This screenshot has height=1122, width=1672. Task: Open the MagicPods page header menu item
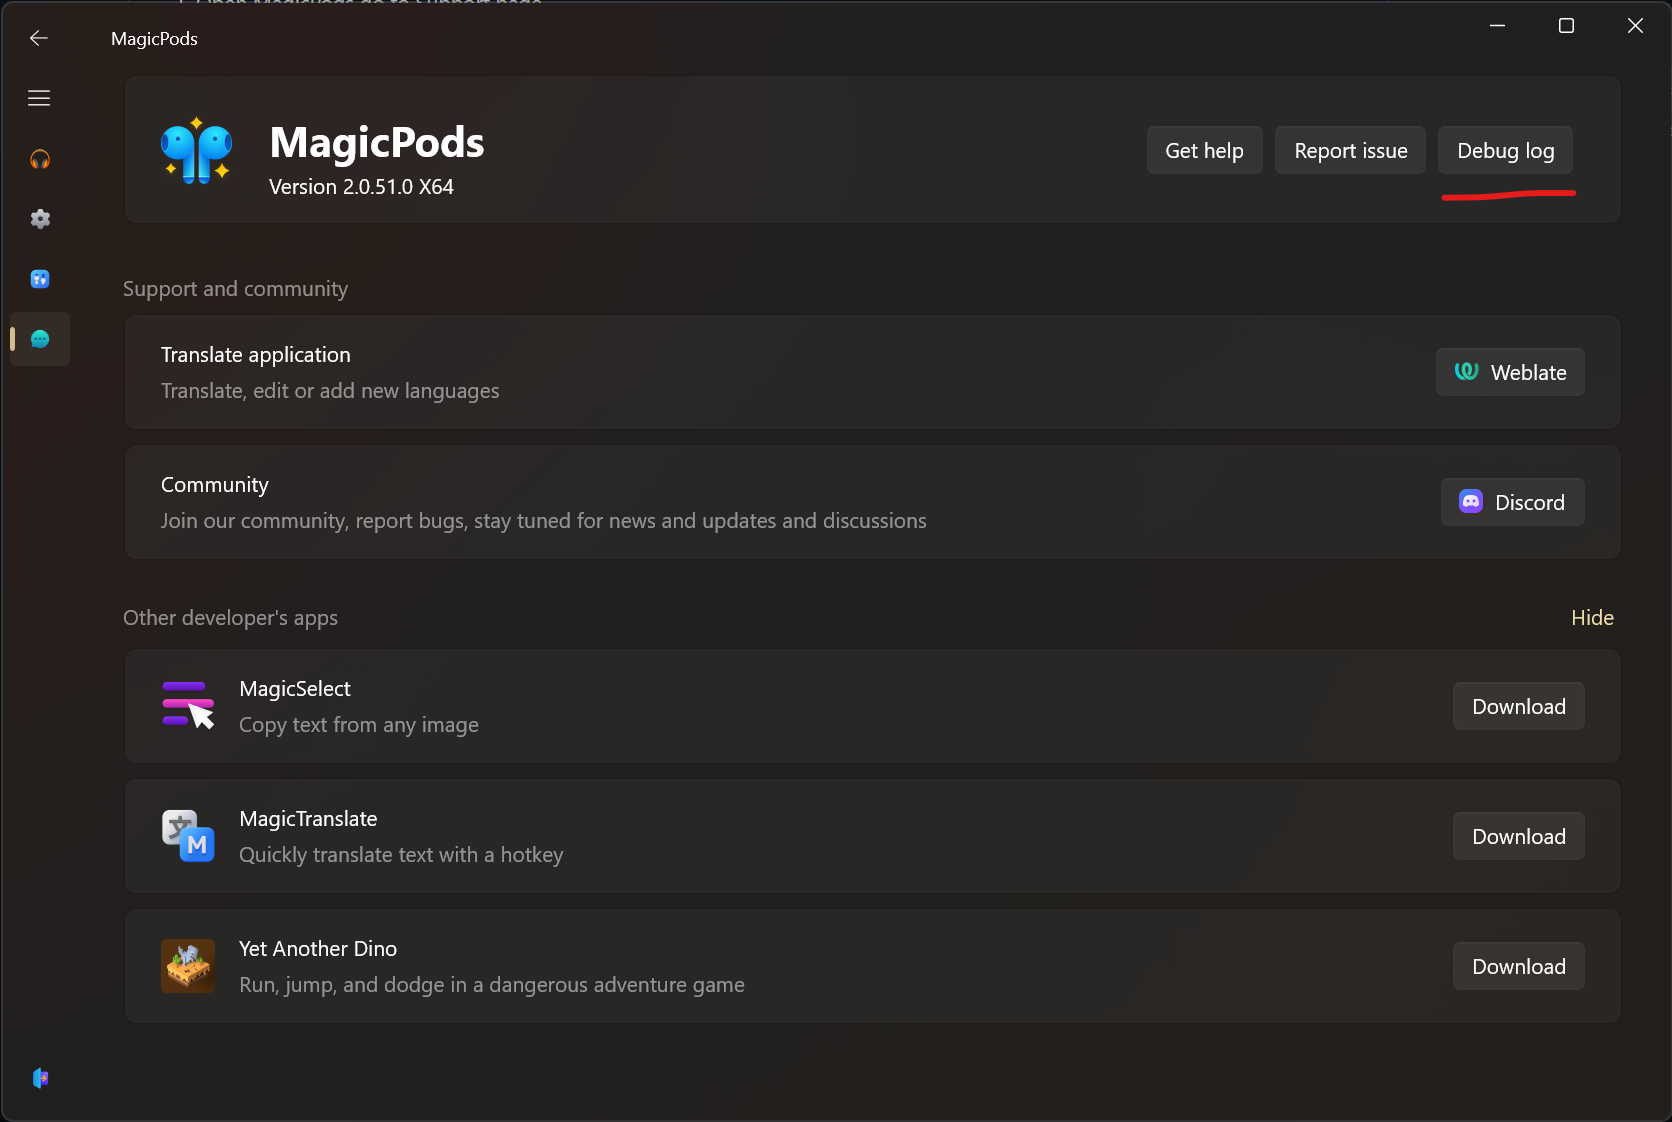pyautogui.click(x=153, y=38)
